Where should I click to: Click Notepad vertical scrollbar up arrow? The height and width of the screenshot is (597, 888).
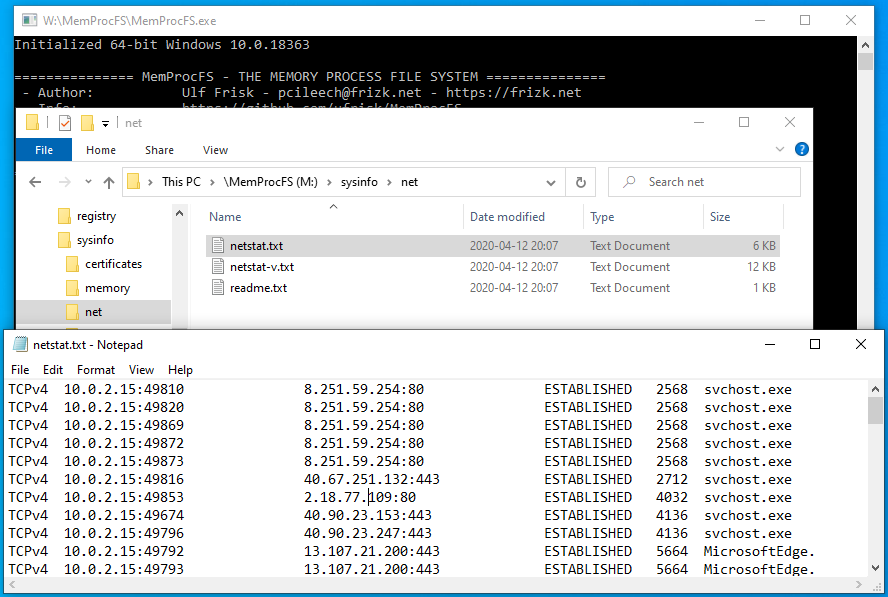pos(876,389)
